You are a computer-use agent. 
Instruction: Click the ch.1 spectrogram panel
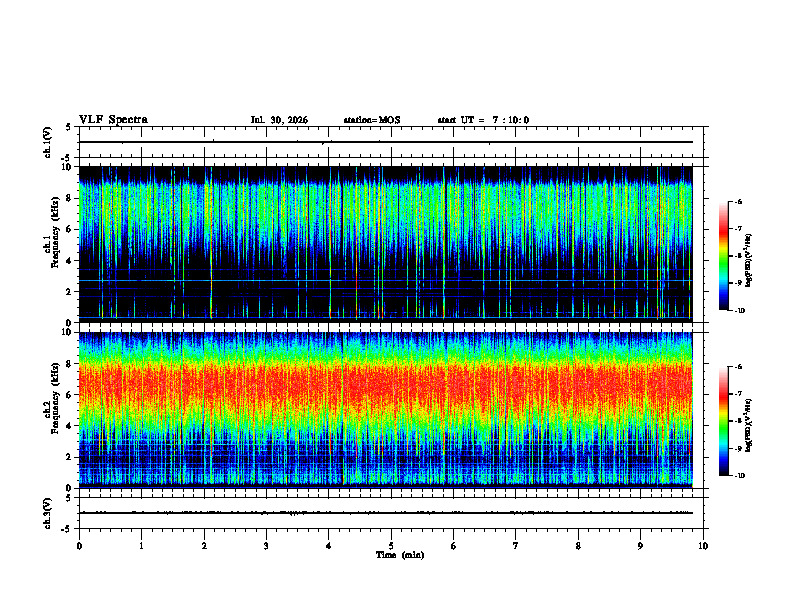(x=386, y=244)
